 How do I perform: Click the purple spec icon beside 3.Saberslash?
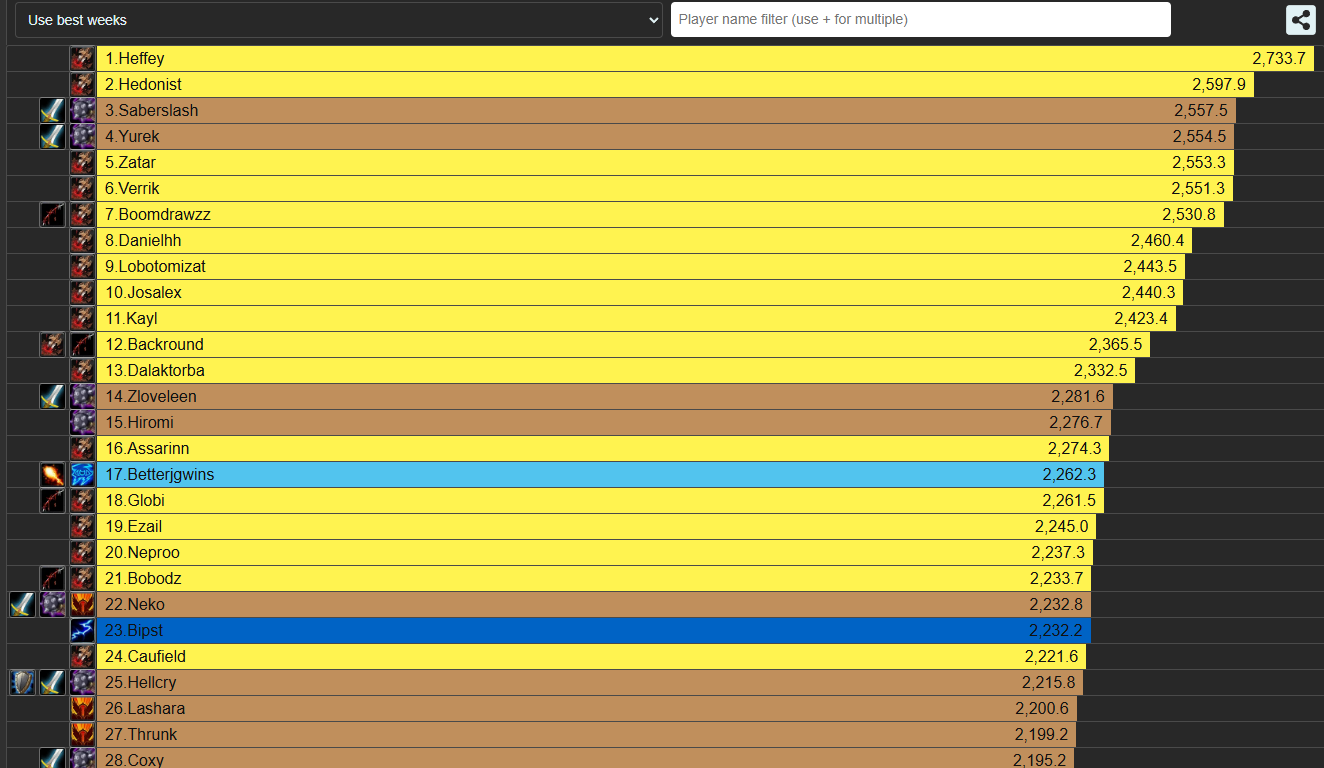pos(83,110)
